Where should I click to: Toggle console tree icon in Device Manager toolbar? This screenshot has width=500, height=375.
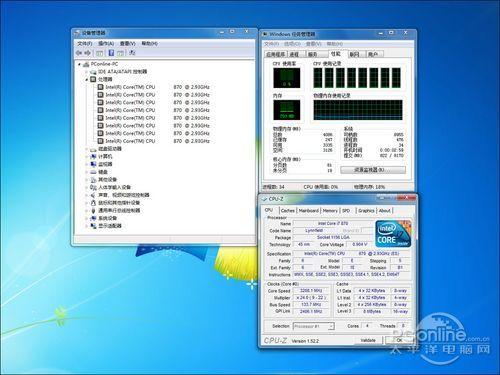pos(99,53)
